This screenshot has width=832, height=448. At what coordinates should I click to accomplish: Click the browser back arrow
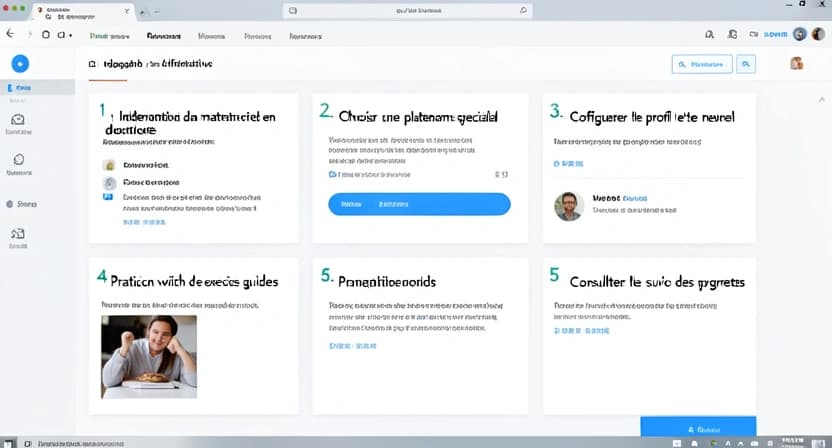pos(11,34)
